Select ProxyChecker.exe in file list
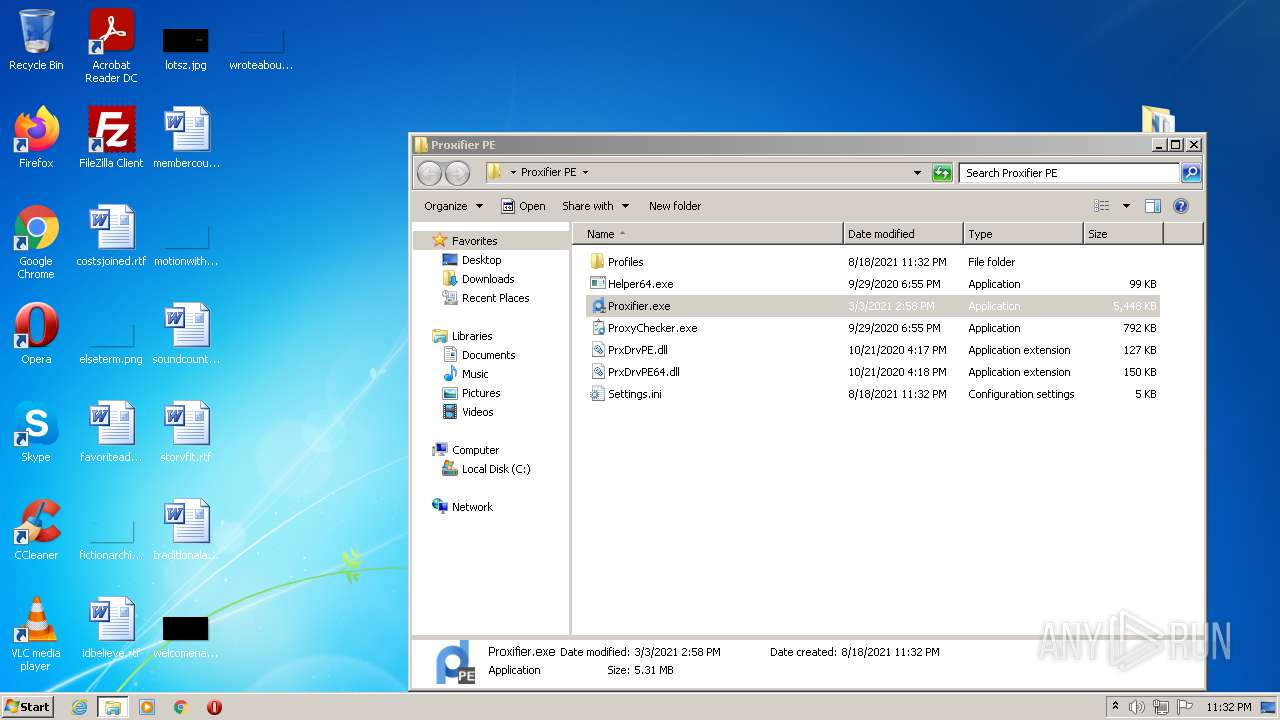 [x=652, y=328]
